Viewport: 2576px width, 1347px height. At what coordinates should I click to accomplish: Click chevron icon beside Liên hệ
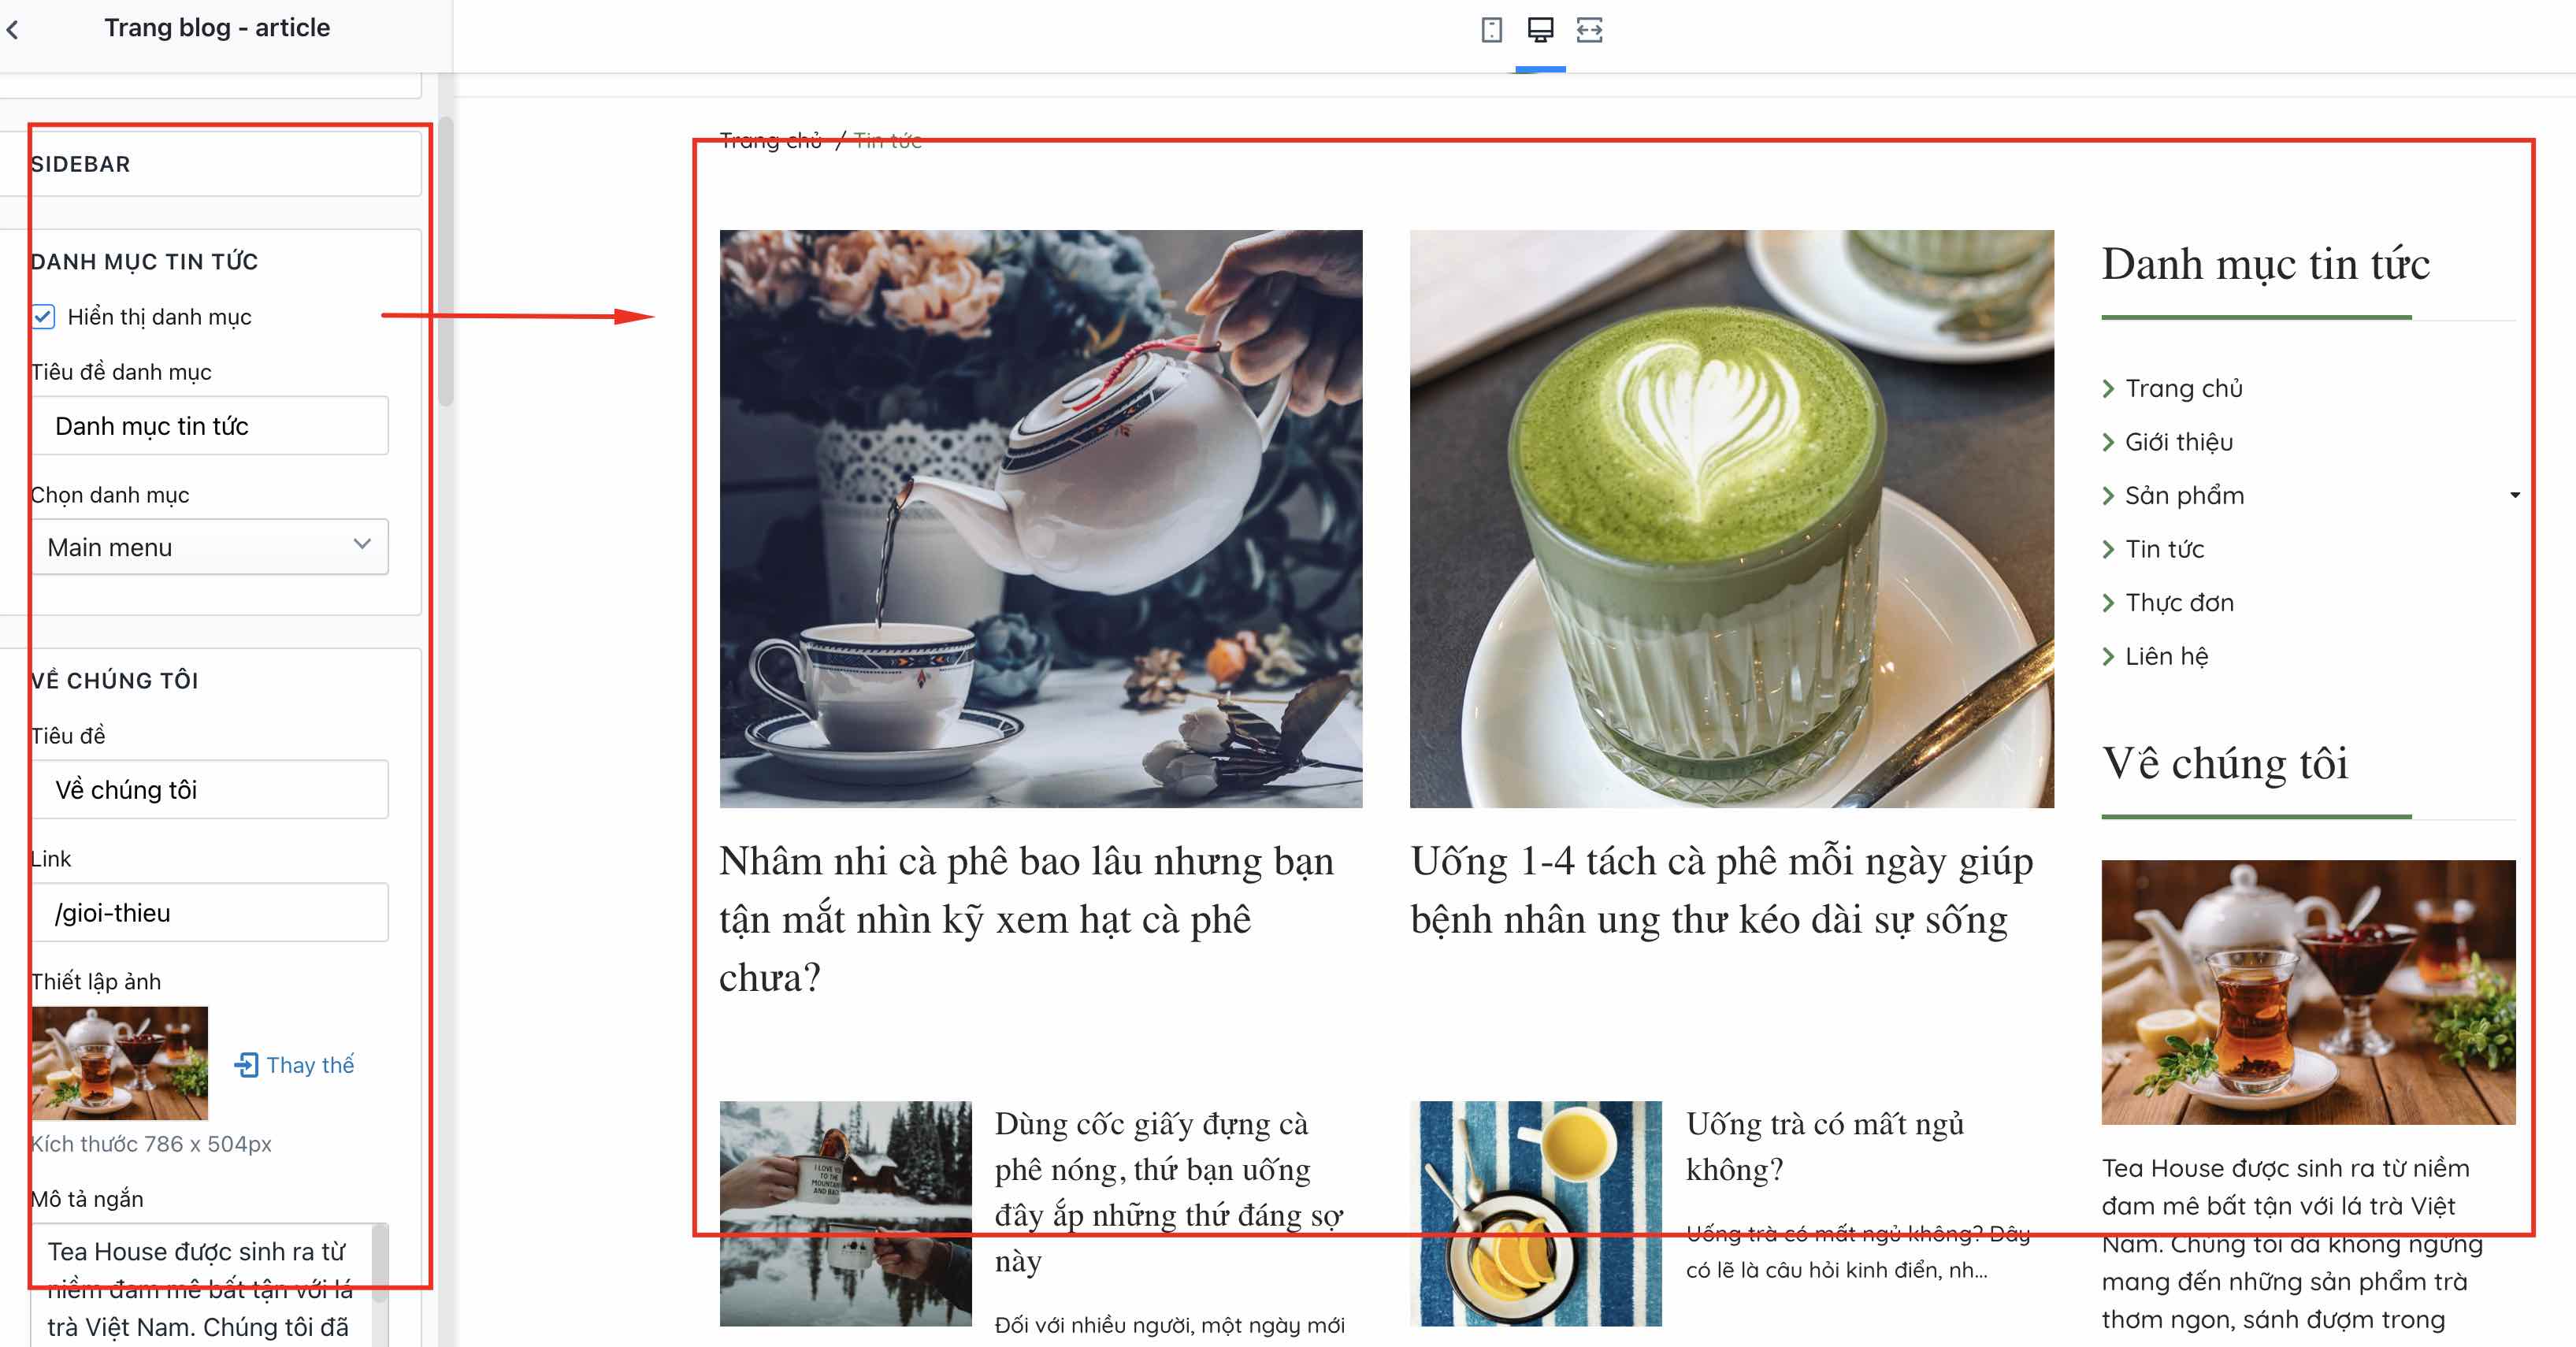(x=2108, y=657)
